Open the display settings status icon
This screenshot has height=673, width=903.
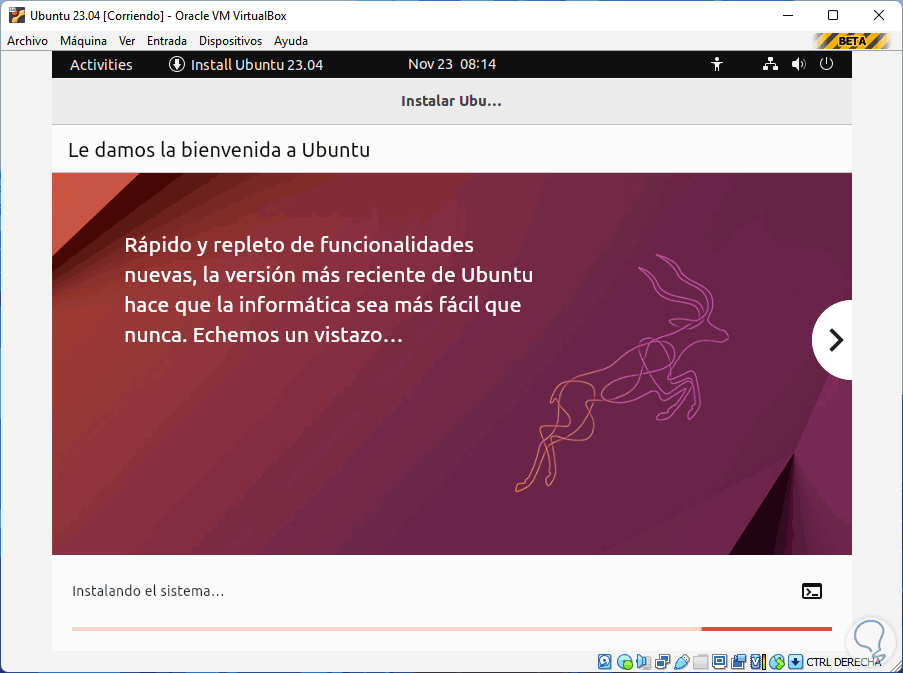[719, 661]
